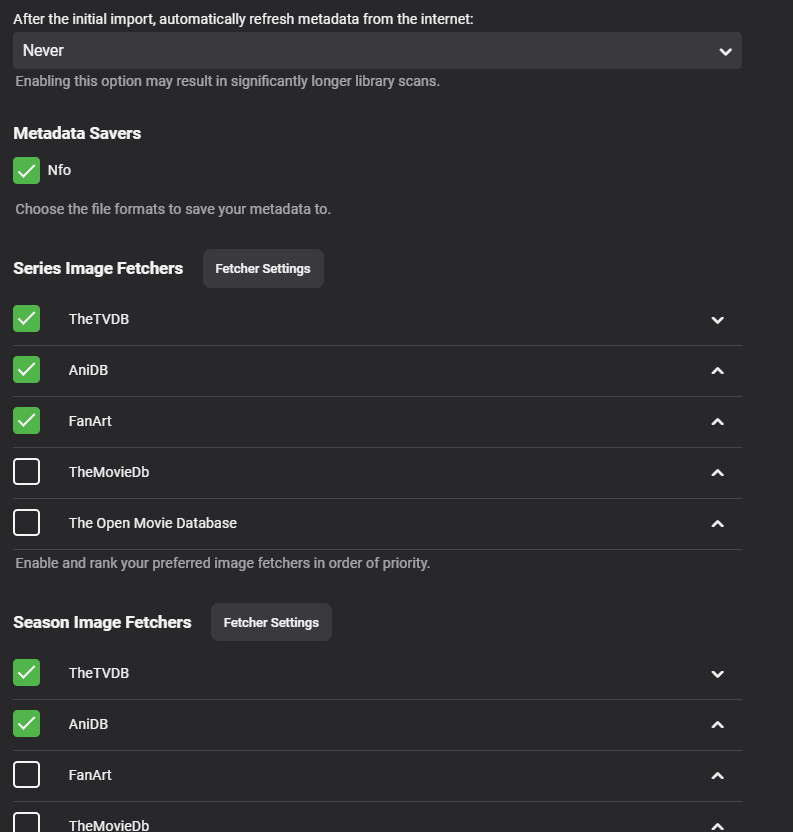Open the metadata refresh interval dropdown
The image size is (793, 832).
coord(377,51)
